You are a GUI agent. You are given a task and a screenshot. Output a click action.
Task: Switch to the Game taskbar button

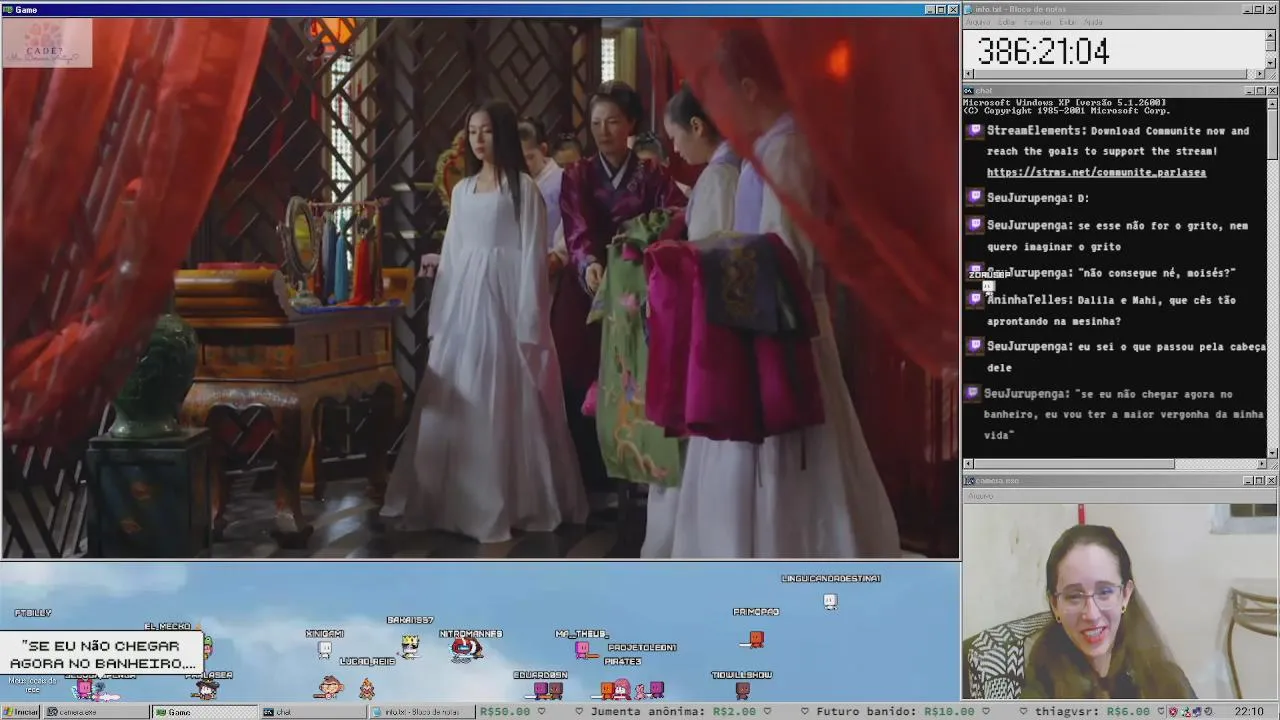pyautogui.click(x=203, y=712)
